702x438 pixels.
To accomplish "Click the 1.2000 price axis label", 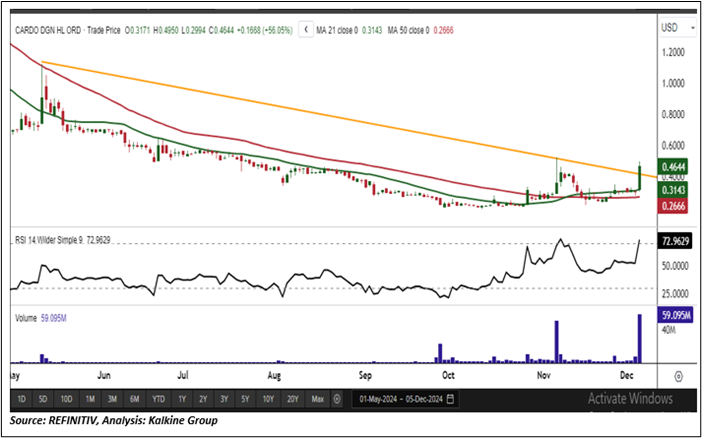I will (x=675, y=52).
